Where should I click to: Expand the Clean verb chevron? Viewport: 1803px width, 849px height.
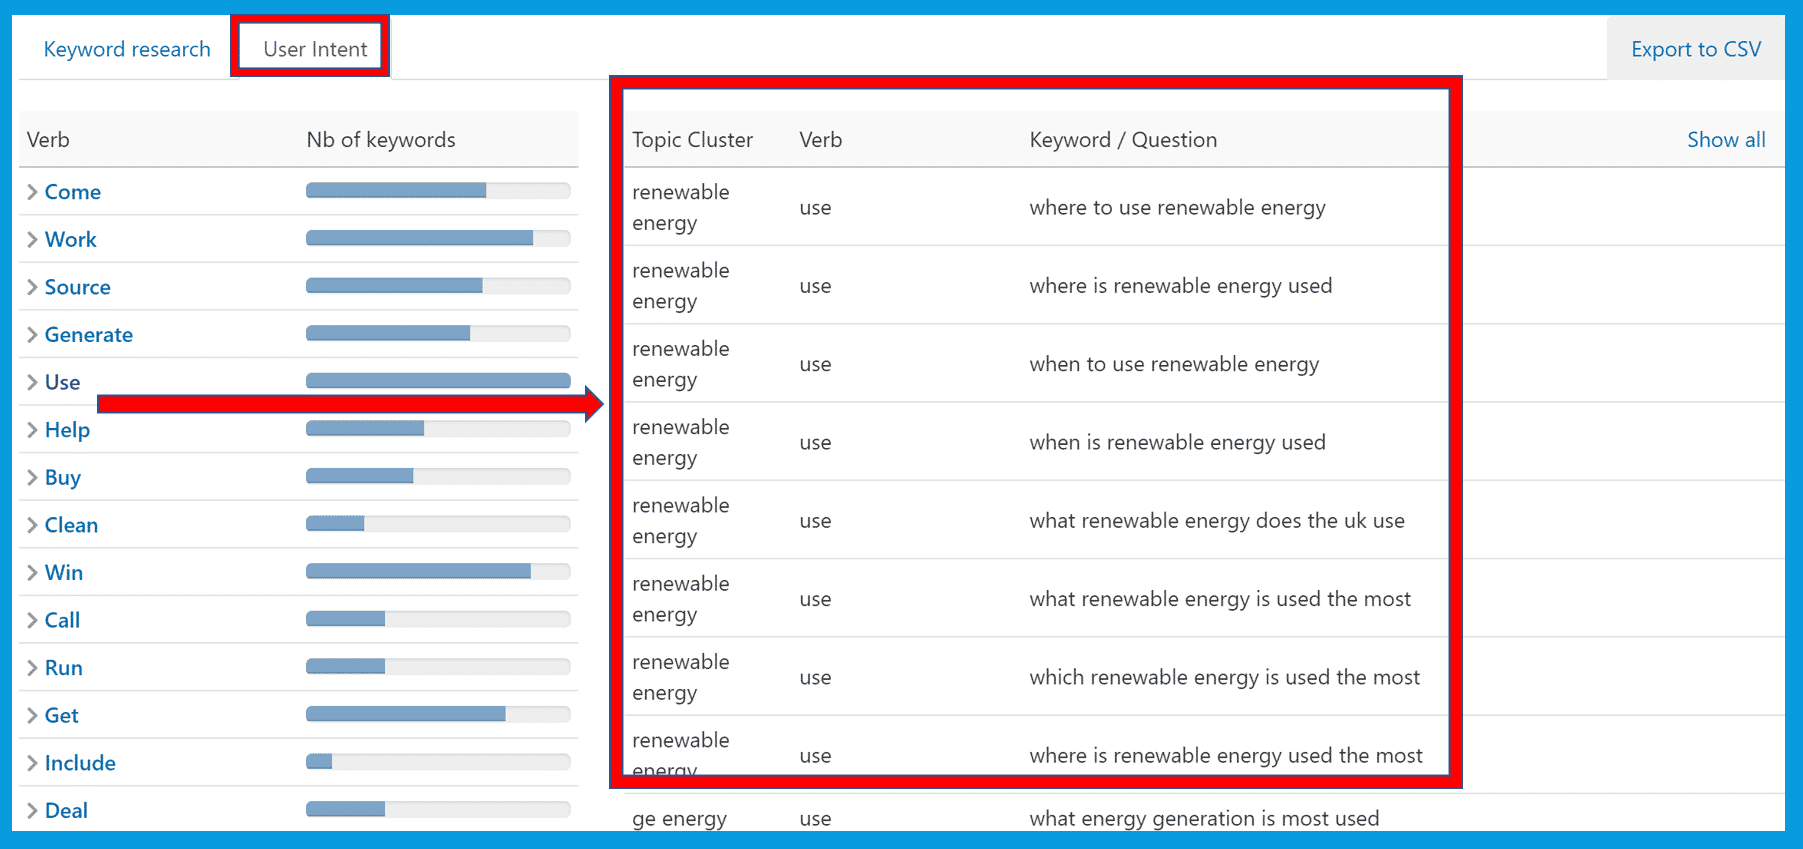pos(32,525)
